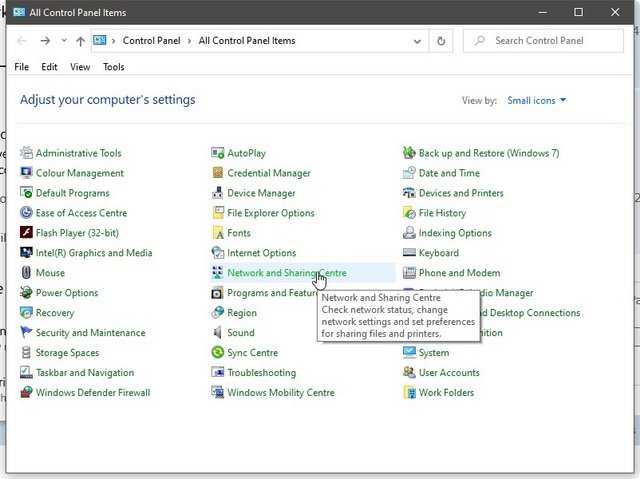This screenshot has height=479, width=640.
Task: Click the Indexing Options icon
Action: [x=409, y=233]
